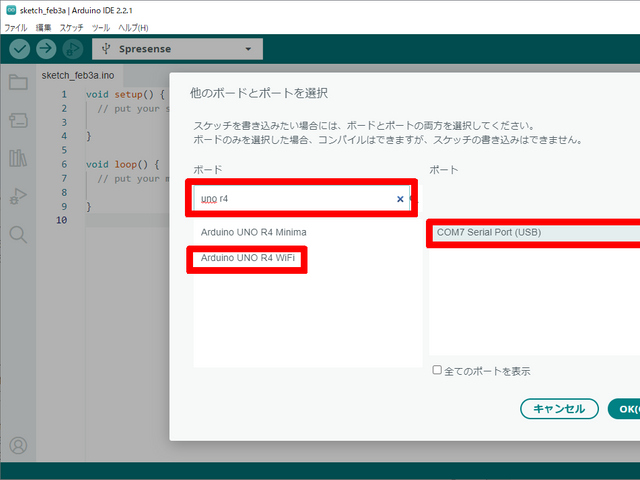Screen dimensions: 640x480
Task: Open the Boards Manager sidebar icon
Action: tap(18, 120)
